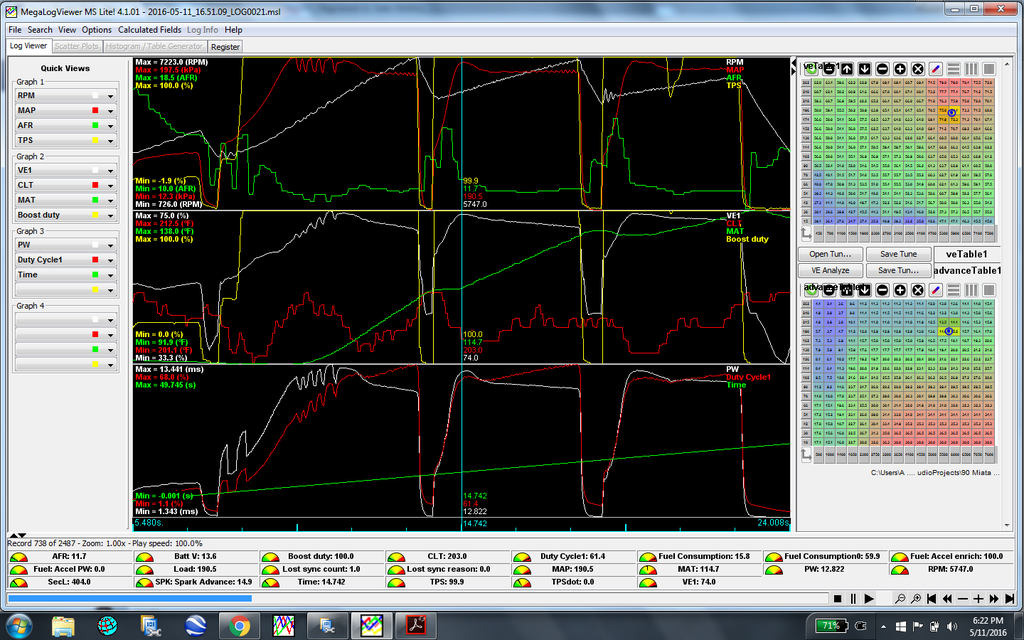Fast forward with the double right arrow
The image size is (1024, 640).
994,598
